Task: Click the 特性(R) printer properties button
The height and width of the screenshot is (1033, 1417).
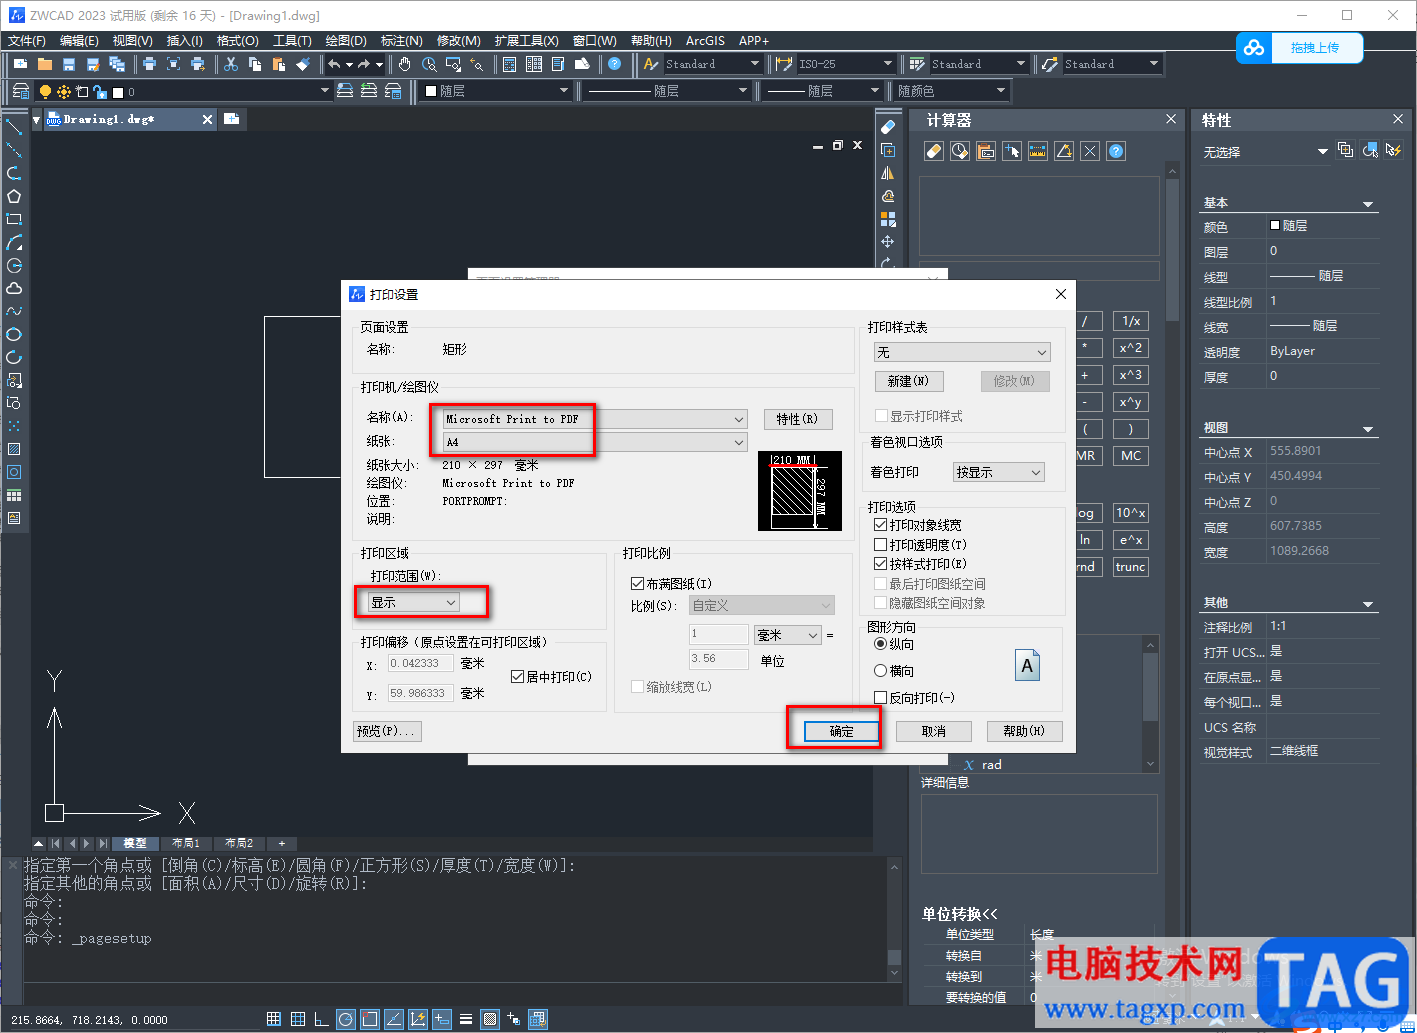Action: click(x=797, y=419)
